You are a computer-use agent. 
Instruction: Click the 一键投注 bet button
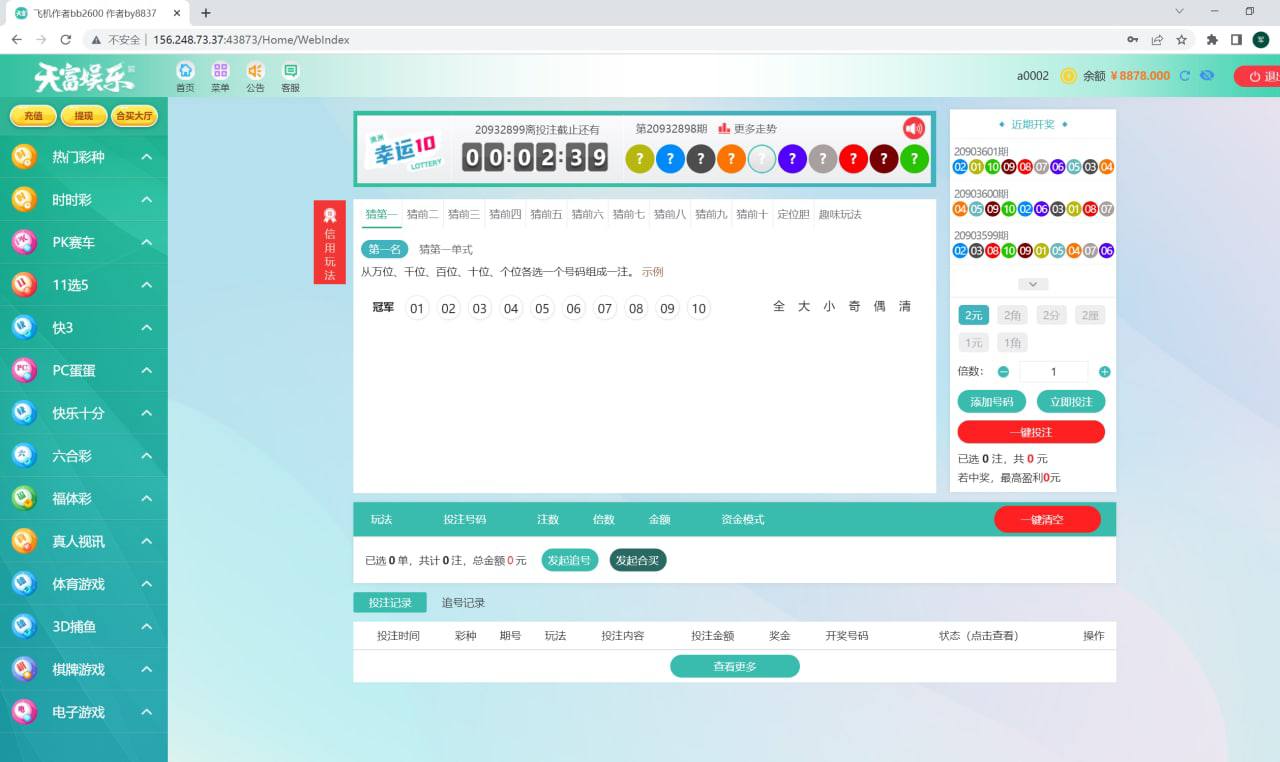(x=1033, y=431)
